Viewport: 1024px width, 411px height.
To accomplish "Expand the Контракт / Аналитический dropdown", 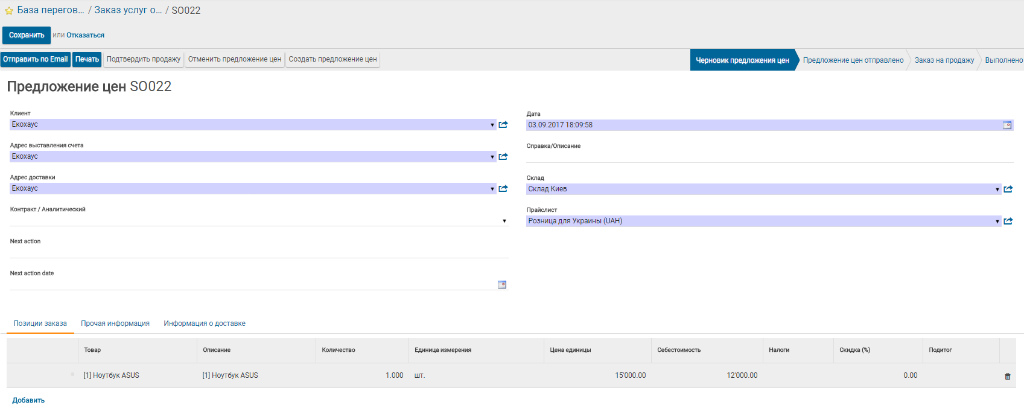I will (x=504, y=221).
